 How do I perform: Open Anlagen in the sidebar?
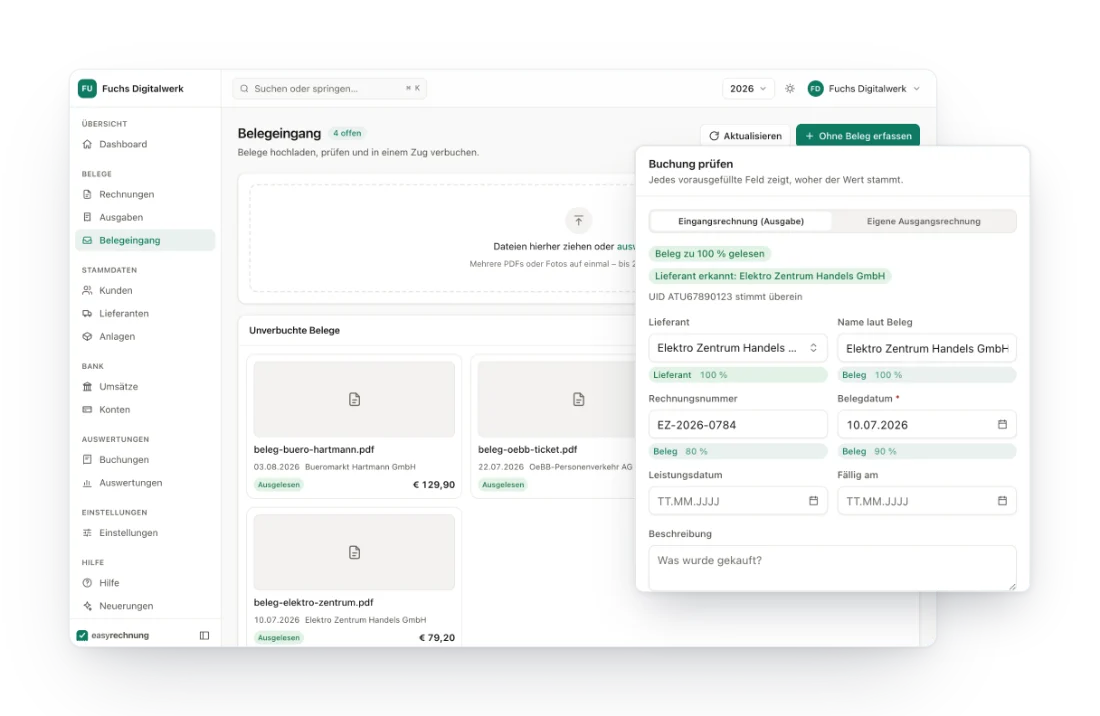pyautogui.click(x=145, y=337)
